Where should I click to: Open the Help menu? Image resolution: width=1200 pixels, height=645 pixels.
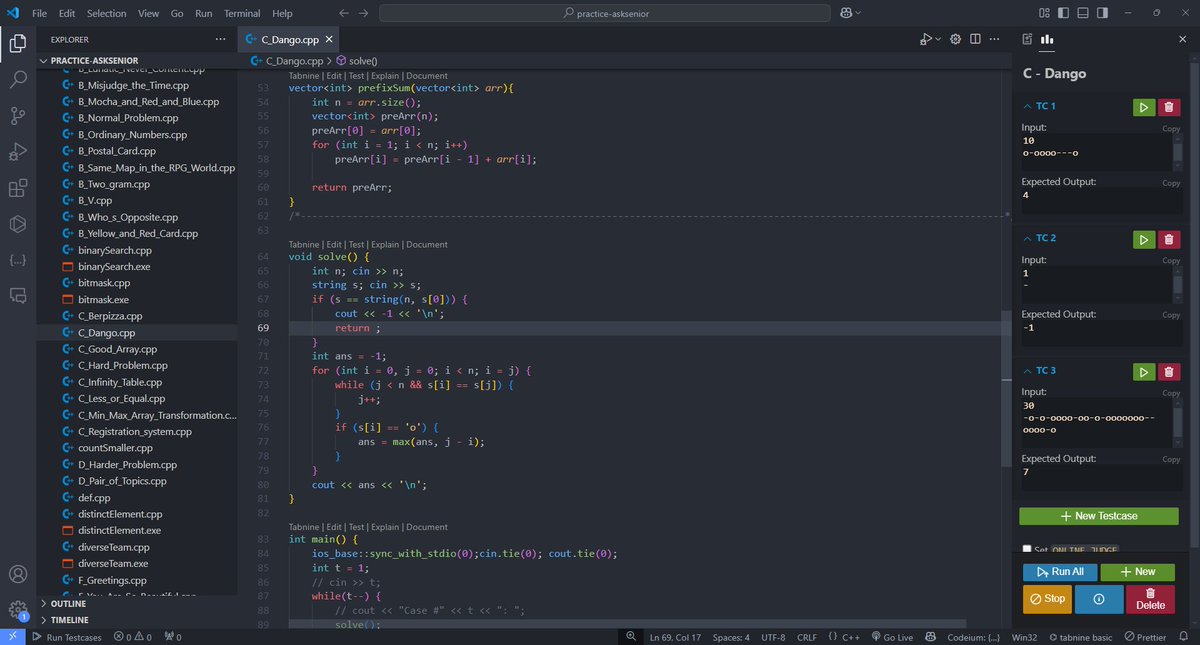click(x=283, y=13)
